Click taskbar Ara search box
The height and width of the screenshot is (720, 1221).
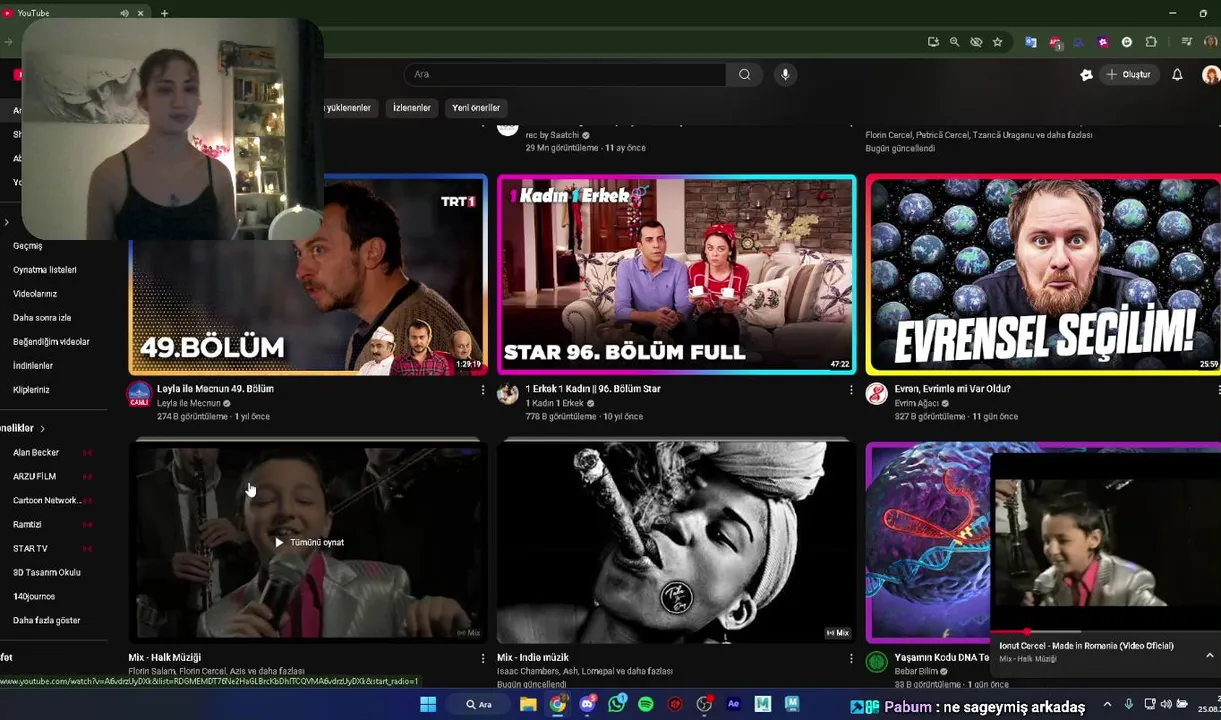point(479,704)
